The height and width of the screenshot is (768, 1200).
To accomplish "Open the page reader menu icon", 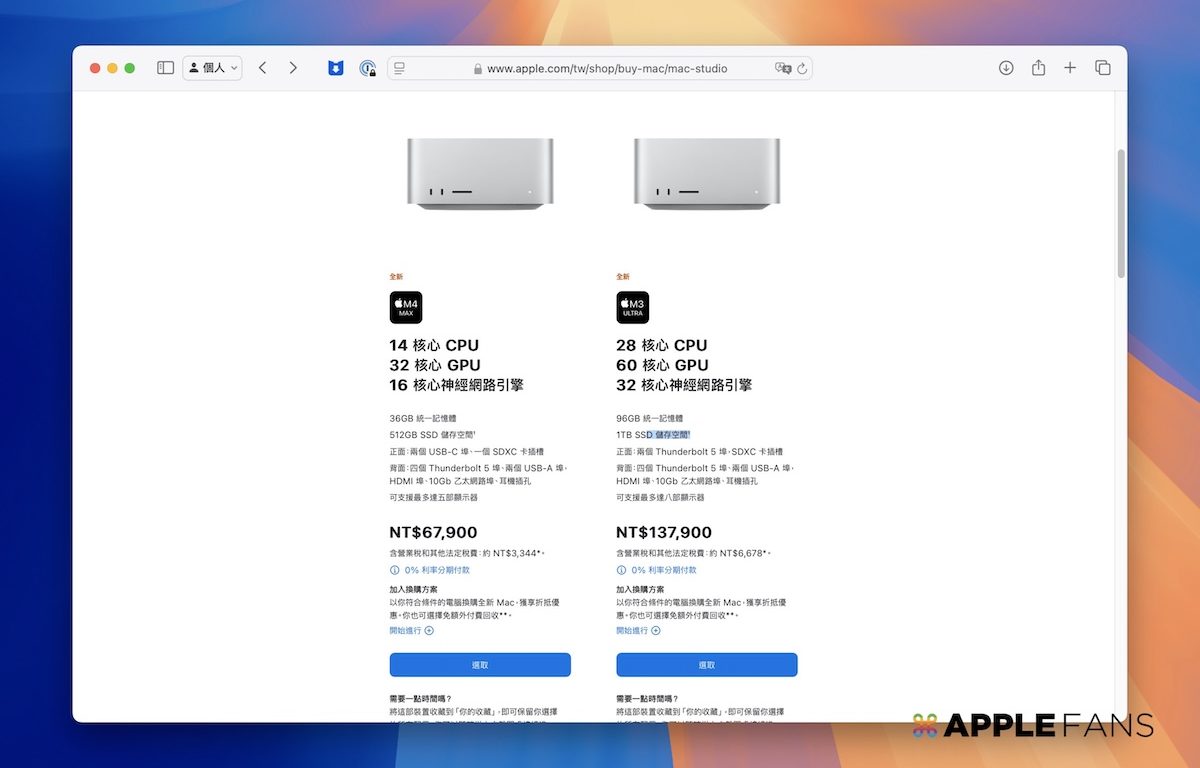I will coord(399,68).
